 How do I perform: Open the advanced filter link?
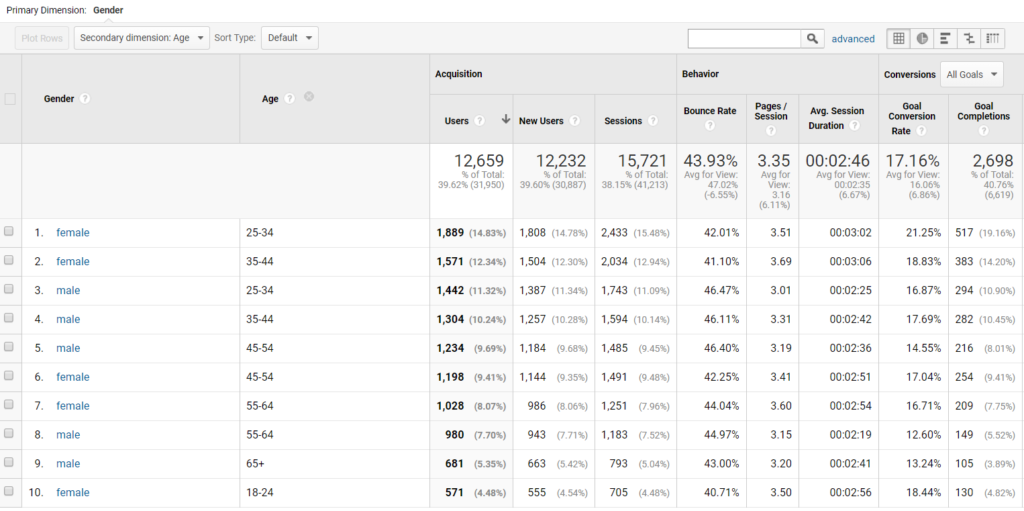(x=853, y=39)
